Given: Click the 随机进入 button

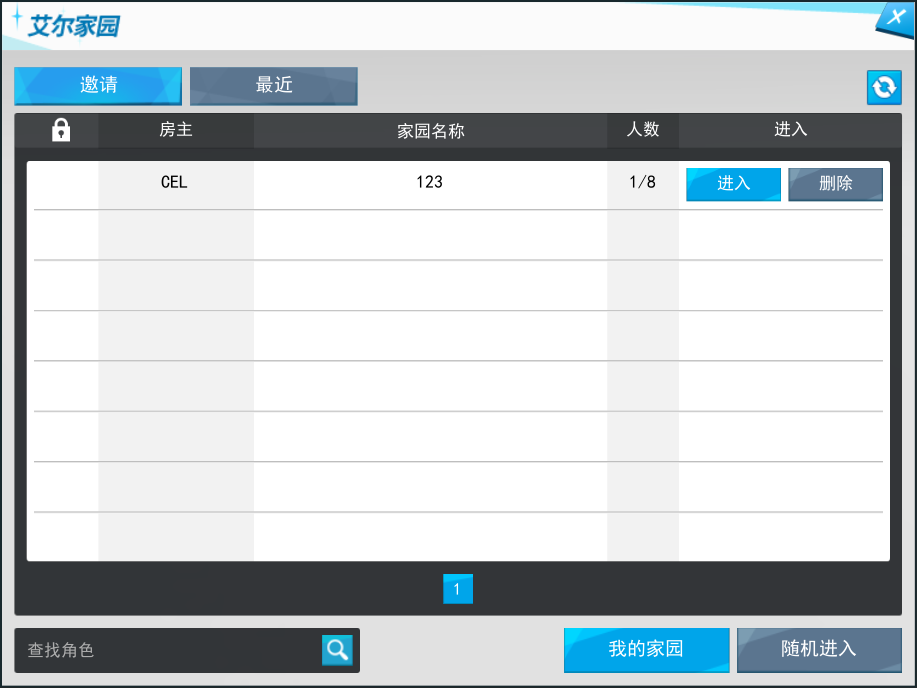Looking at the screenshot, I should click(x=818, y=650).
